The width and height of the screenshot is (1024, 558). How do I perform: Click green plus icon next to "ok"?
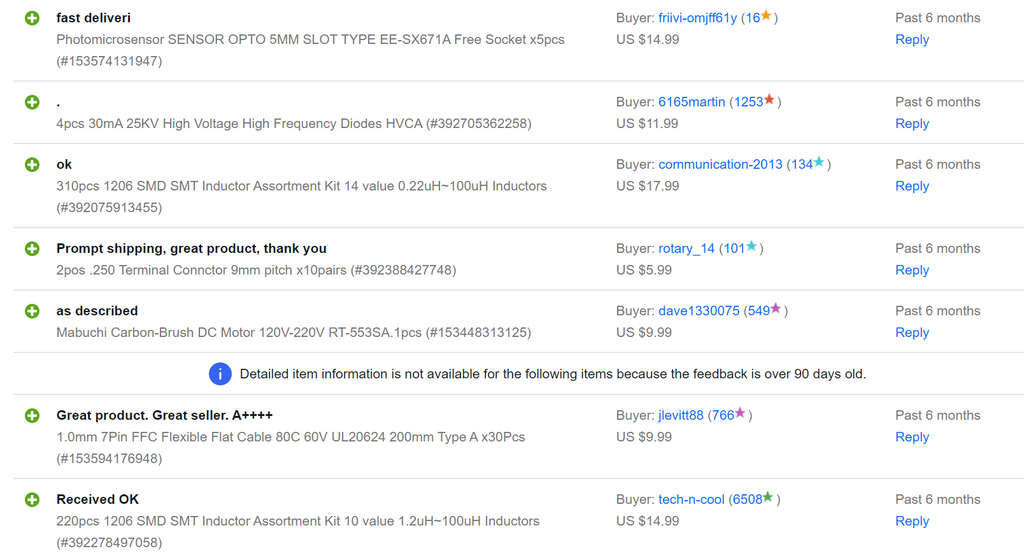click(32, 164)
